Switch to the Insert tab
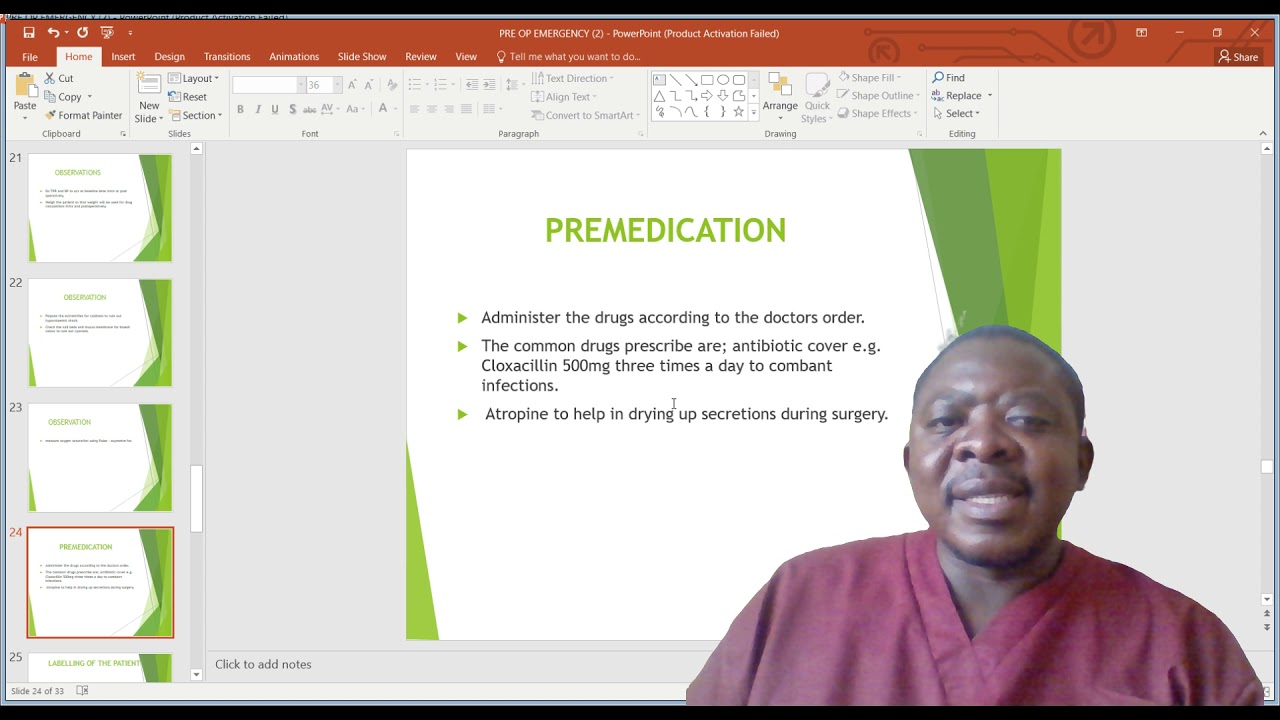 click(123, 57)
